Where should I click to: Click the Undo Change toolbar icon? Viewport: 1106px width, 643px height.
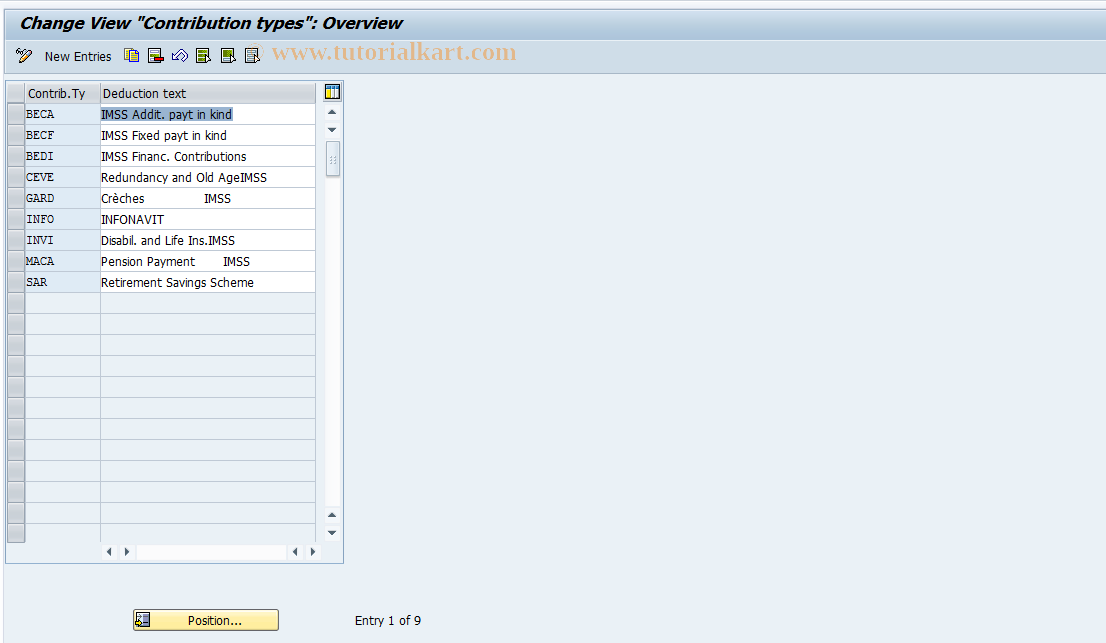pos(180,56)
